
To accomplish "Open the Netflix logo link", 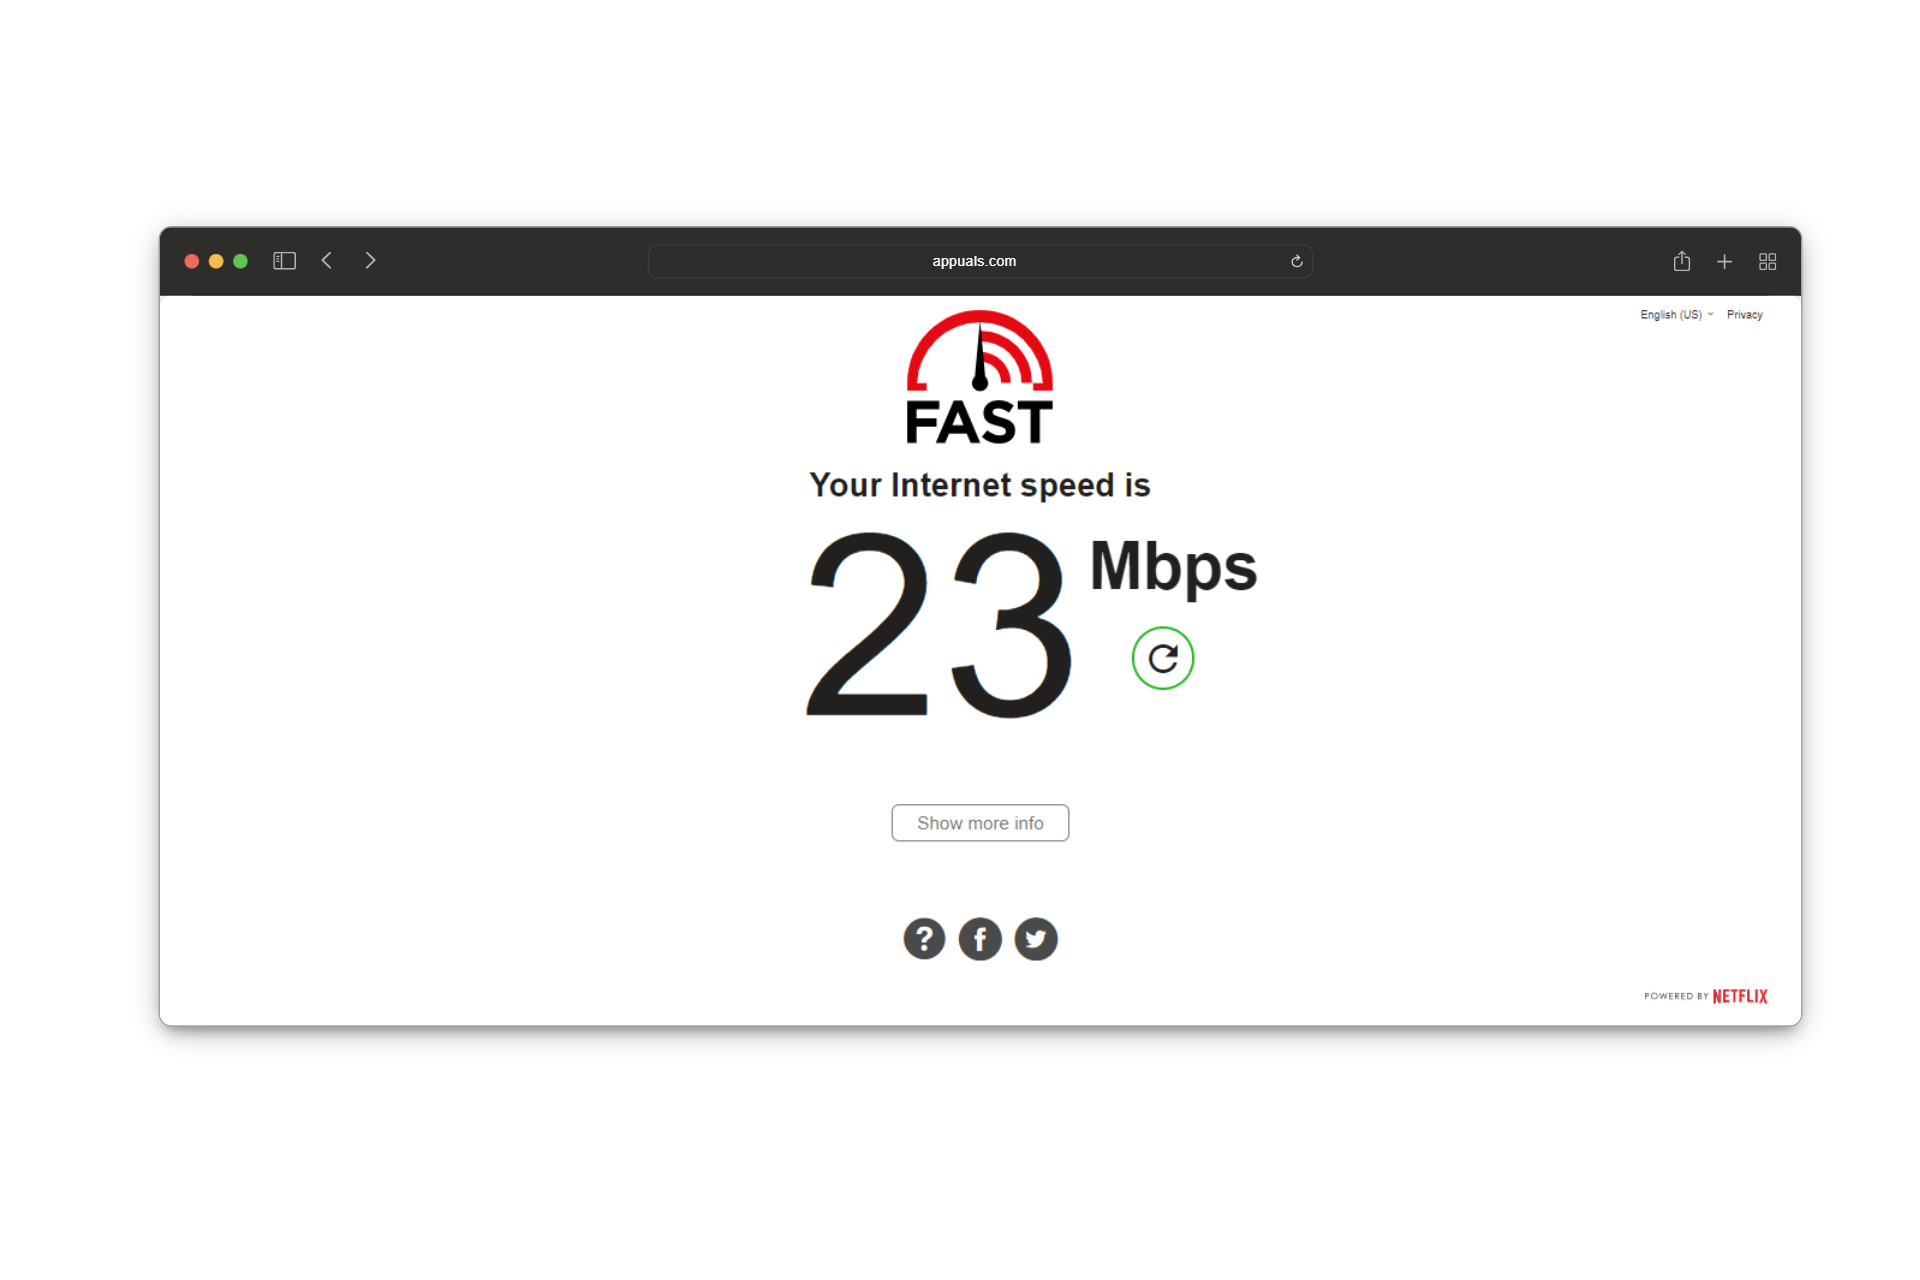I will coord(1739,996).
